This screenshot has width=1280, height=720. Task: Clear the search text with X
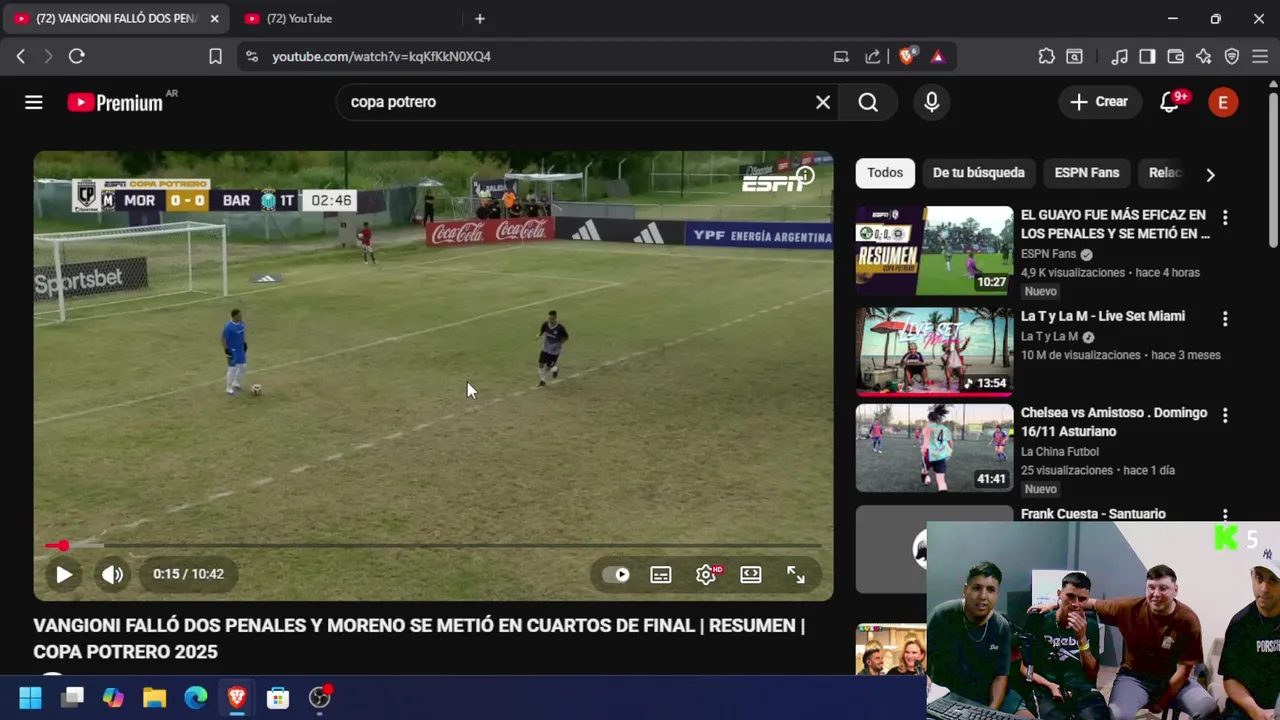tap(823, 102)
